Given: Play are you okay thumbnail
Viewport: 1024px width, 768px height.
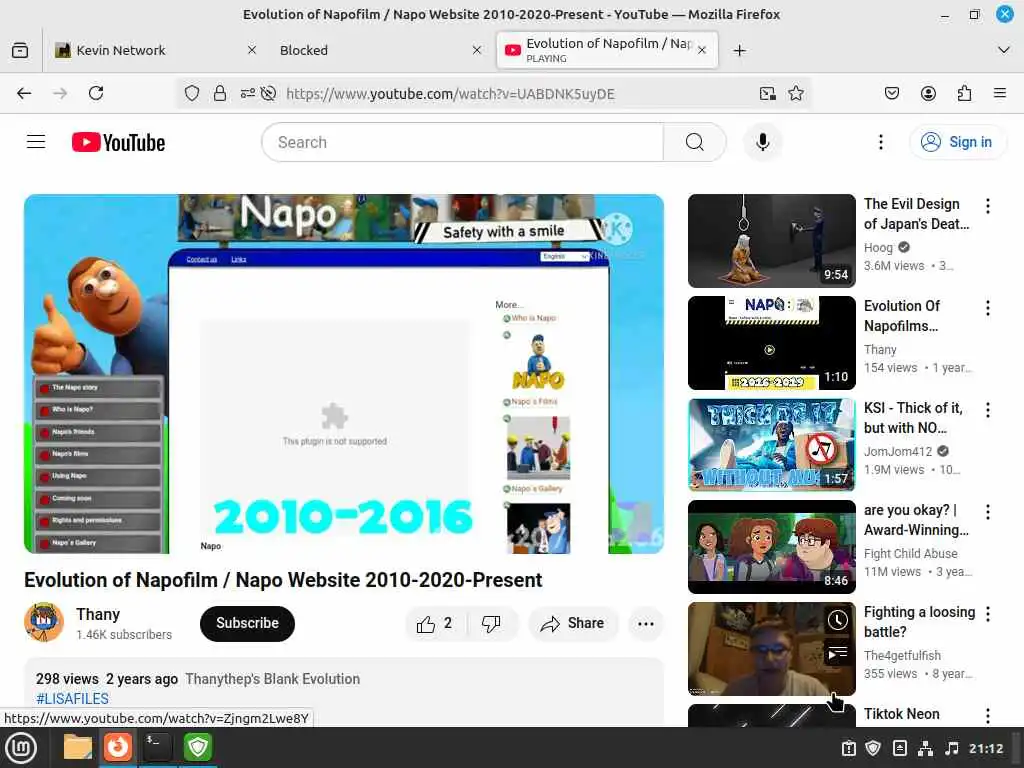Looking at the screenshot, I should (772, 547).
